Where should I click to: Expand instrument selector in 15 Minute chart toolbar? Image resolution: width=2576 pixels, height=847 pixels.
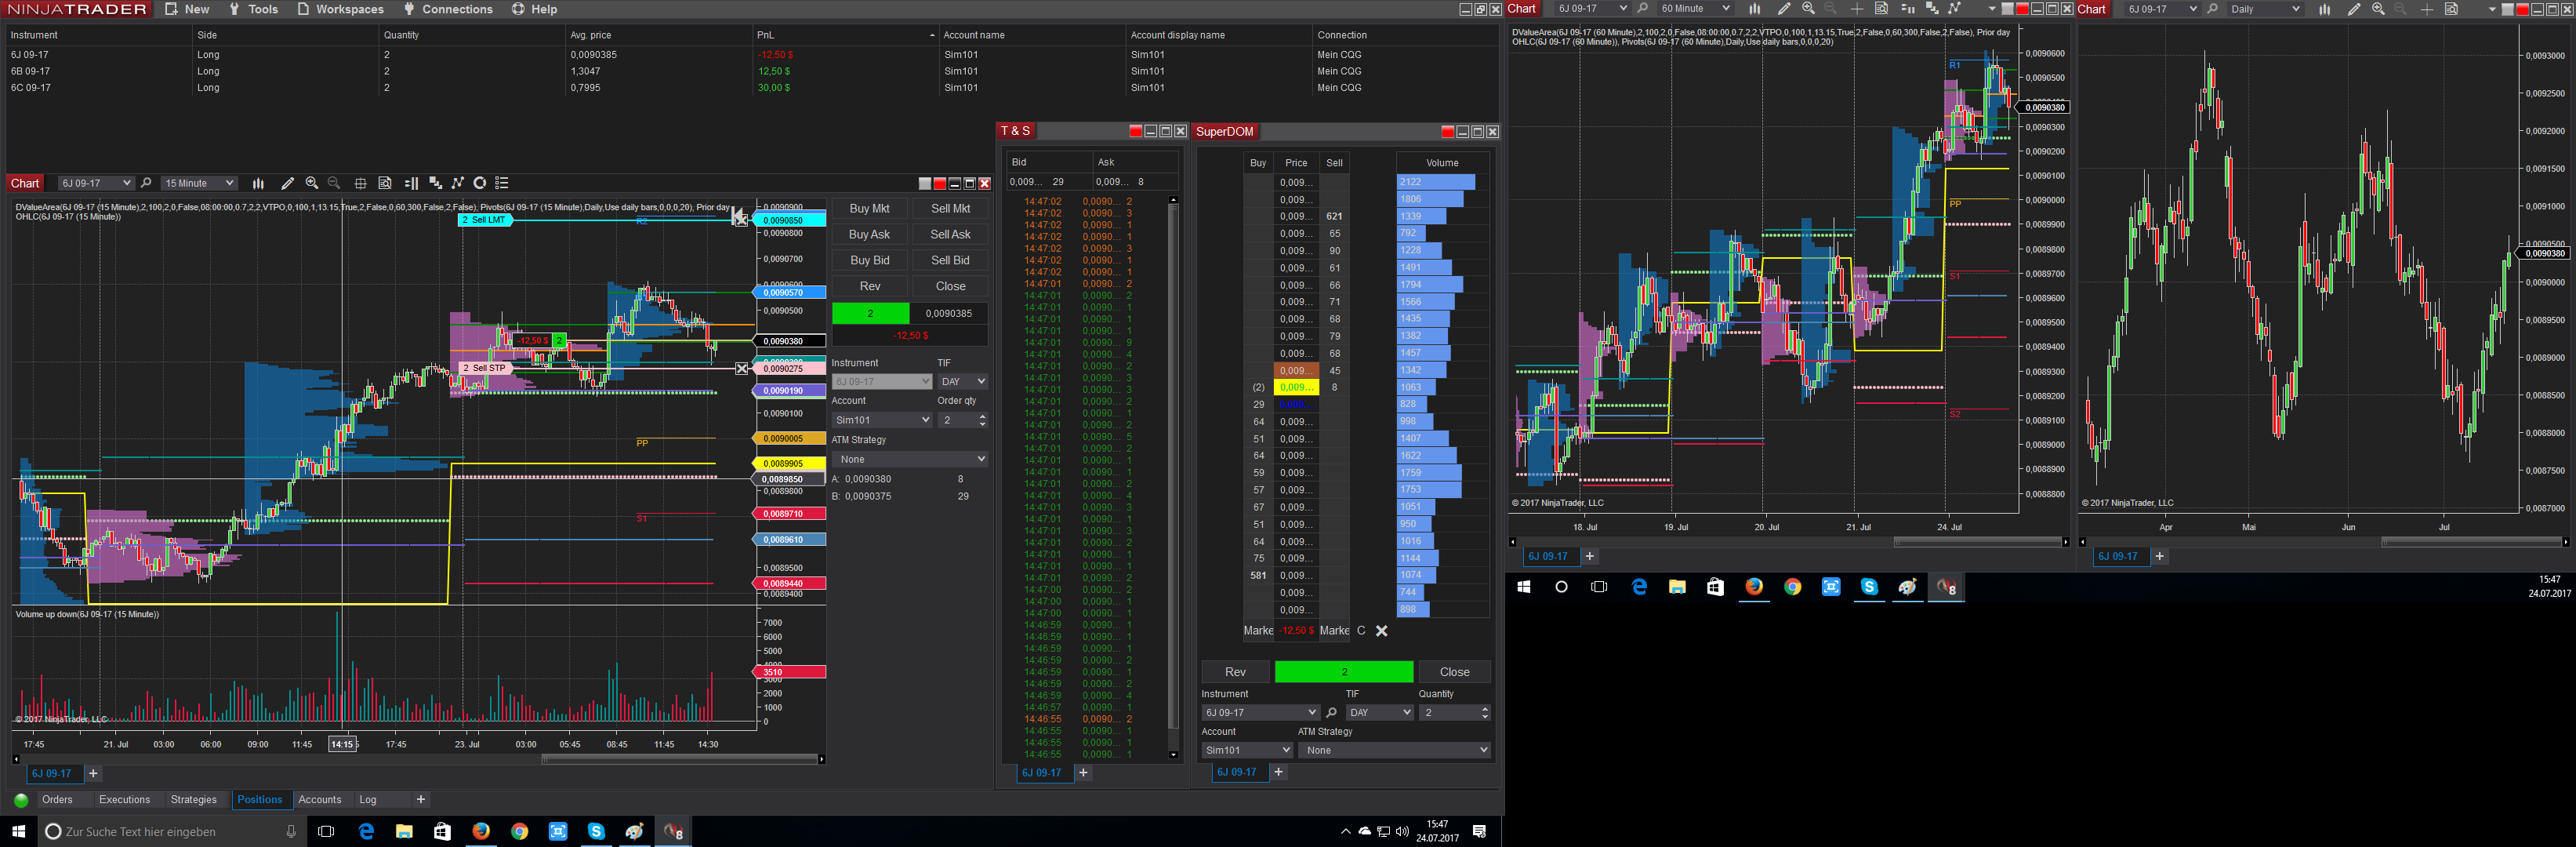click(127, 183)
